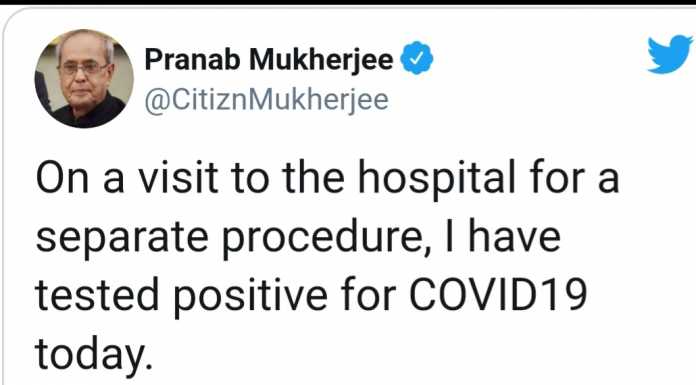Click the blue verified checkmark badge

coord(417,58)
